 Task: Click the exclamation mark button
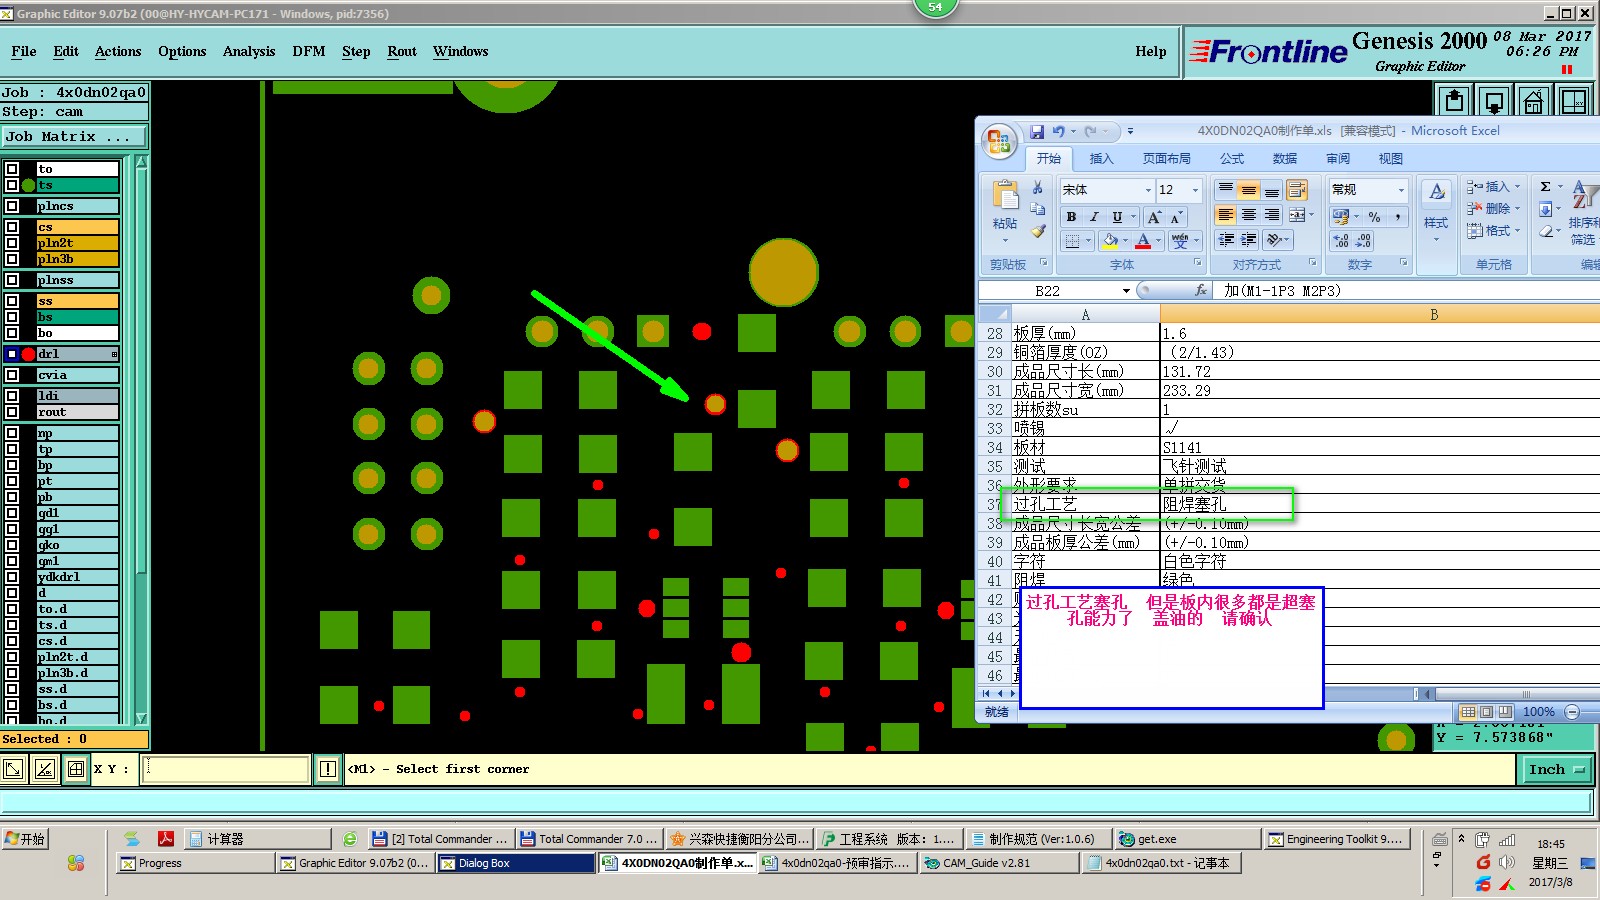point(328,769)
